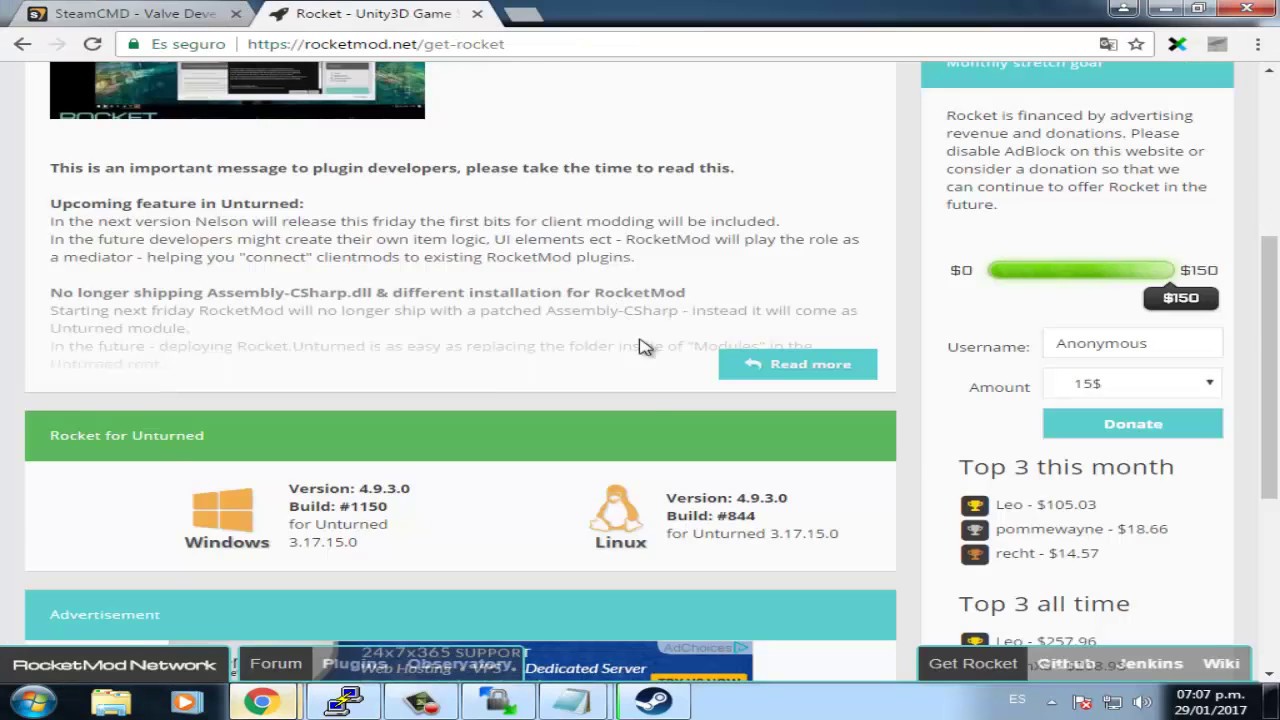
Task: Click the page vertical scrollbar thumb
Action: (1269, 365)
